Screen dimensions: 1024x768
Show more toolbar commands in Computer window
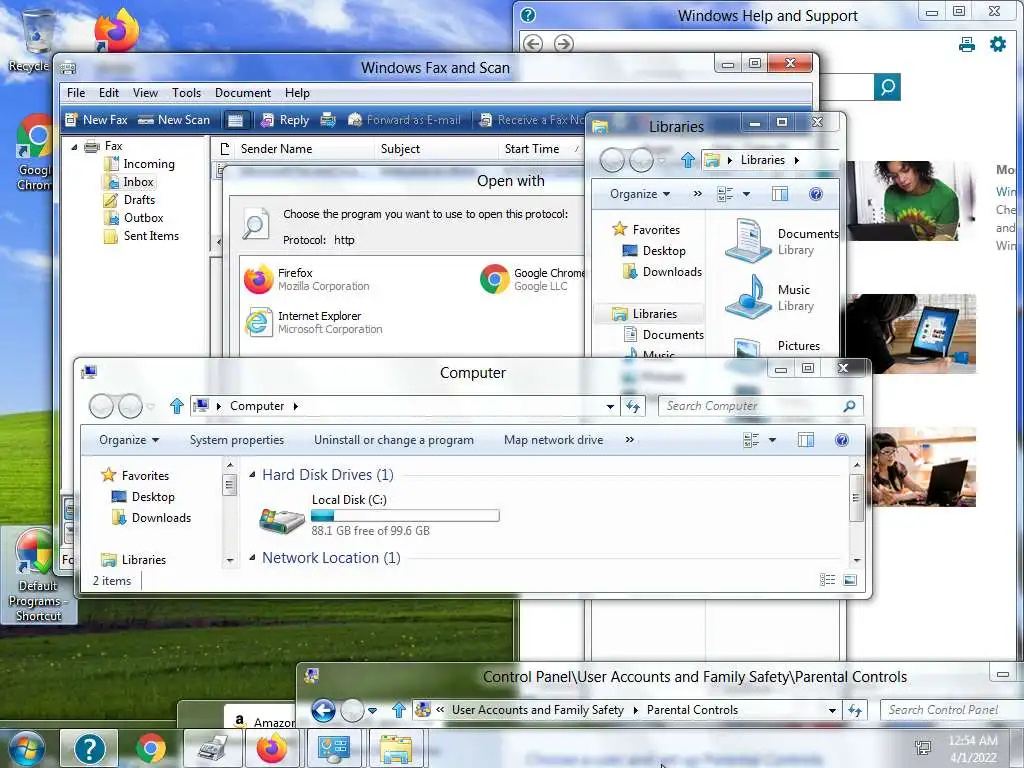[630, 440]
